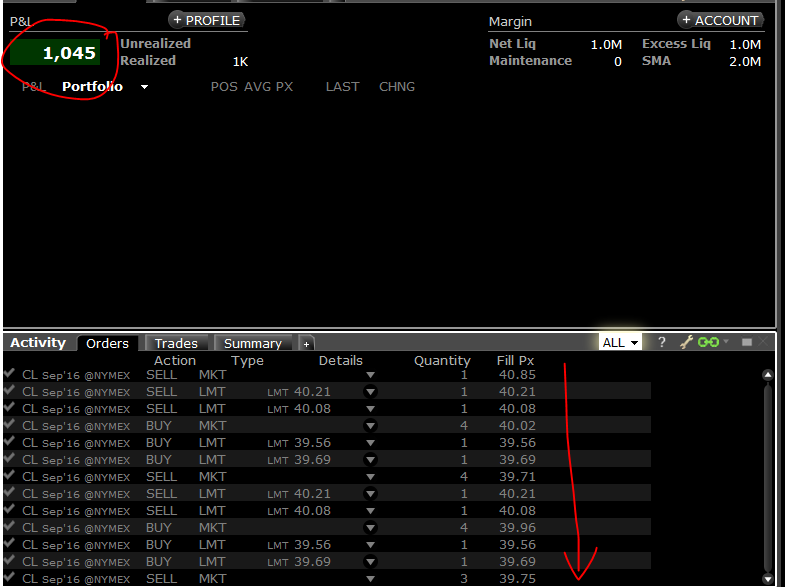
Task: Click the Net Liq 1.0M value
Action: click(x=606, y=45)
